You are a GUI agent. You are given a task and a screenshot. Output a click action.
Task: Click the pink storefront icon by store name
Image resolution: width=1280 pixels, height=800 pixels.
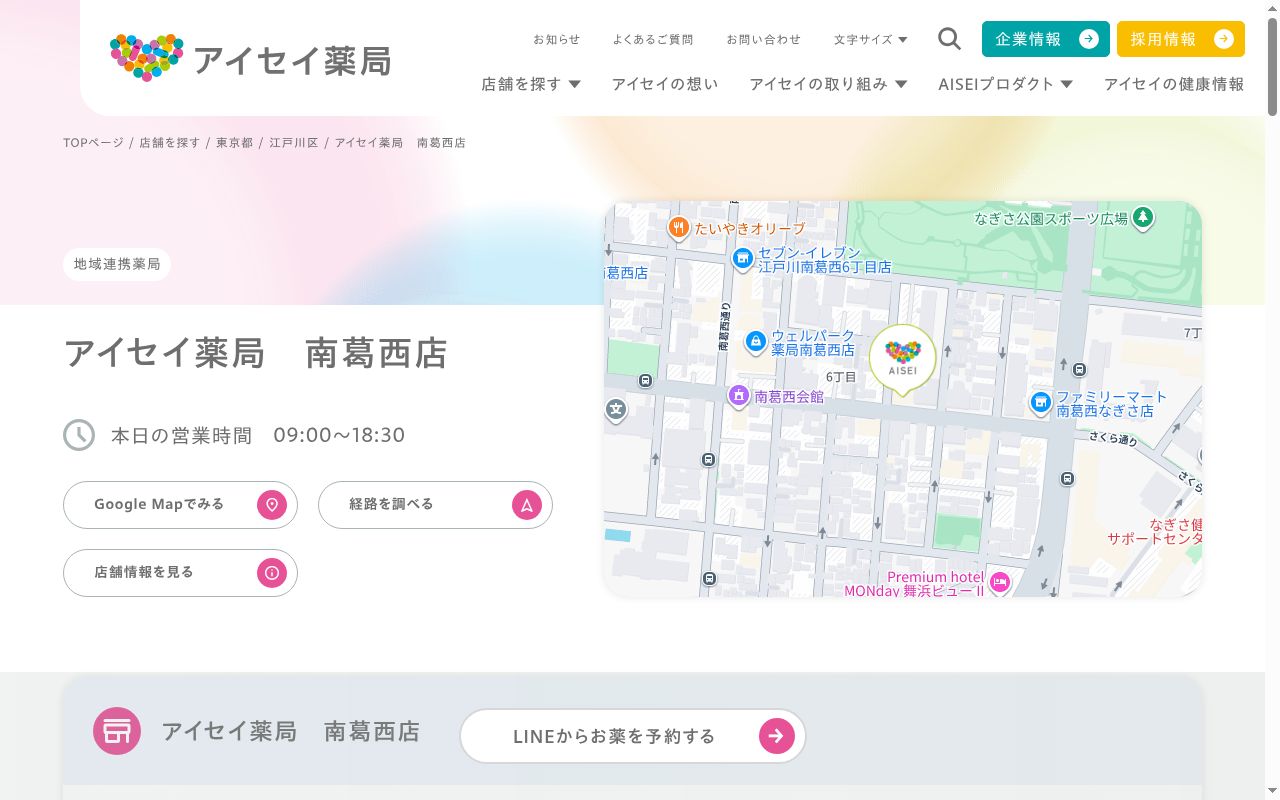click(117, 731)
